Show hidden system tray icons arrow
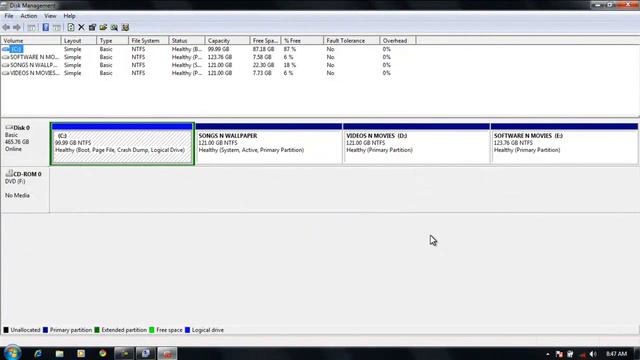This screenshot has height=360, width=640. [x=548, y=354]
